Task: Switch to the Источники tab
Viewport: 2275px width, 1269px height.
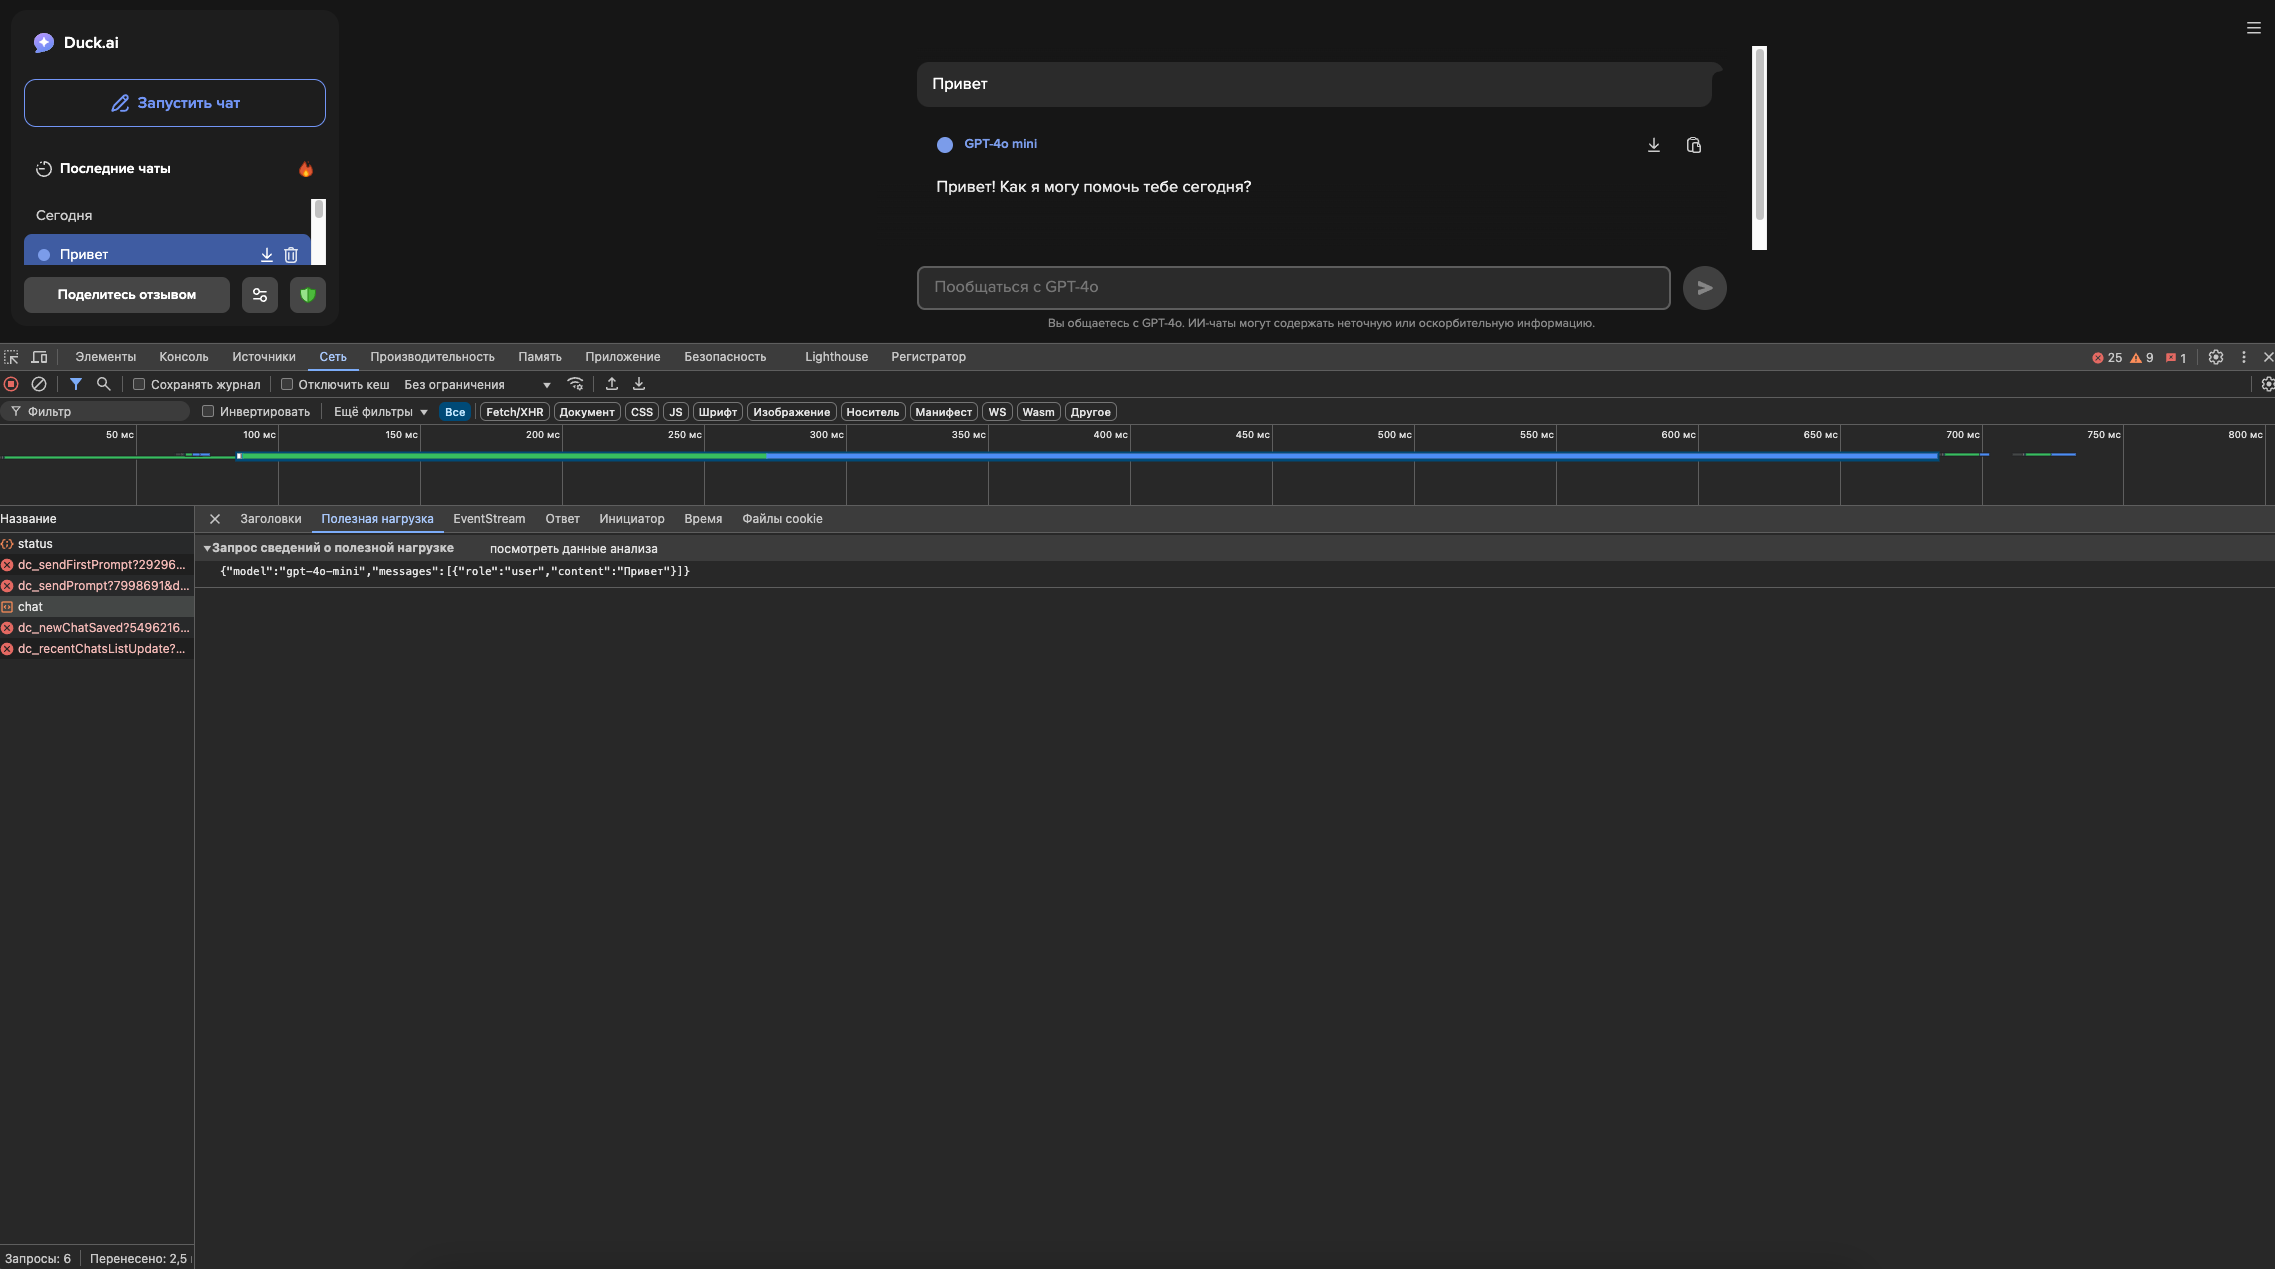Action: (264, 357)
